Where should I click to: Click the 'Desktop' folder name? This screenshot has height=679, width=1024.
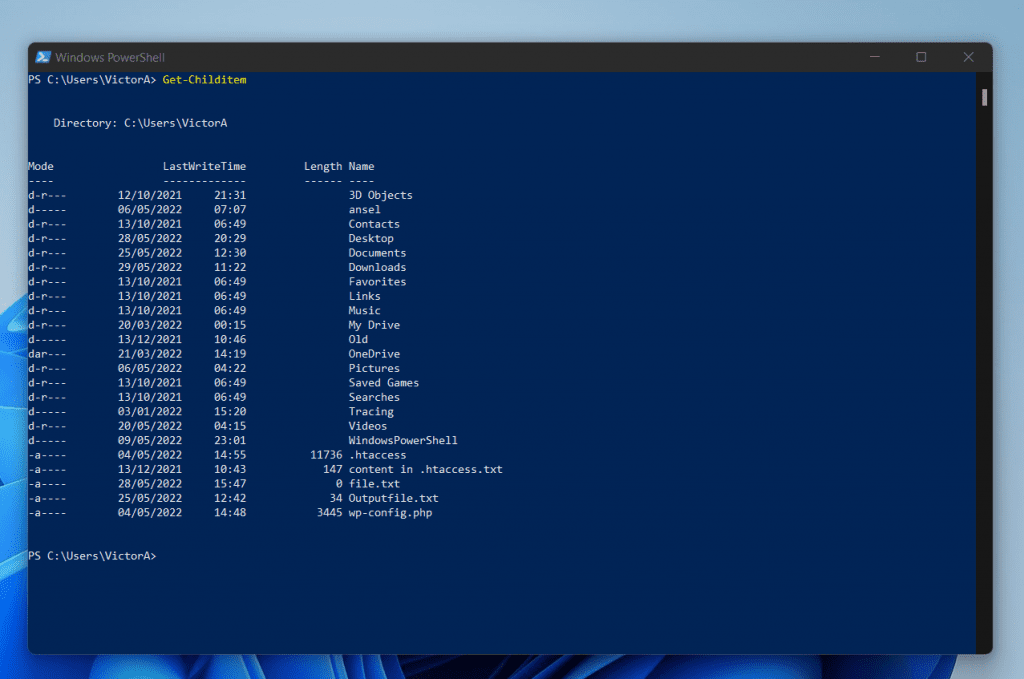point(371,238)
